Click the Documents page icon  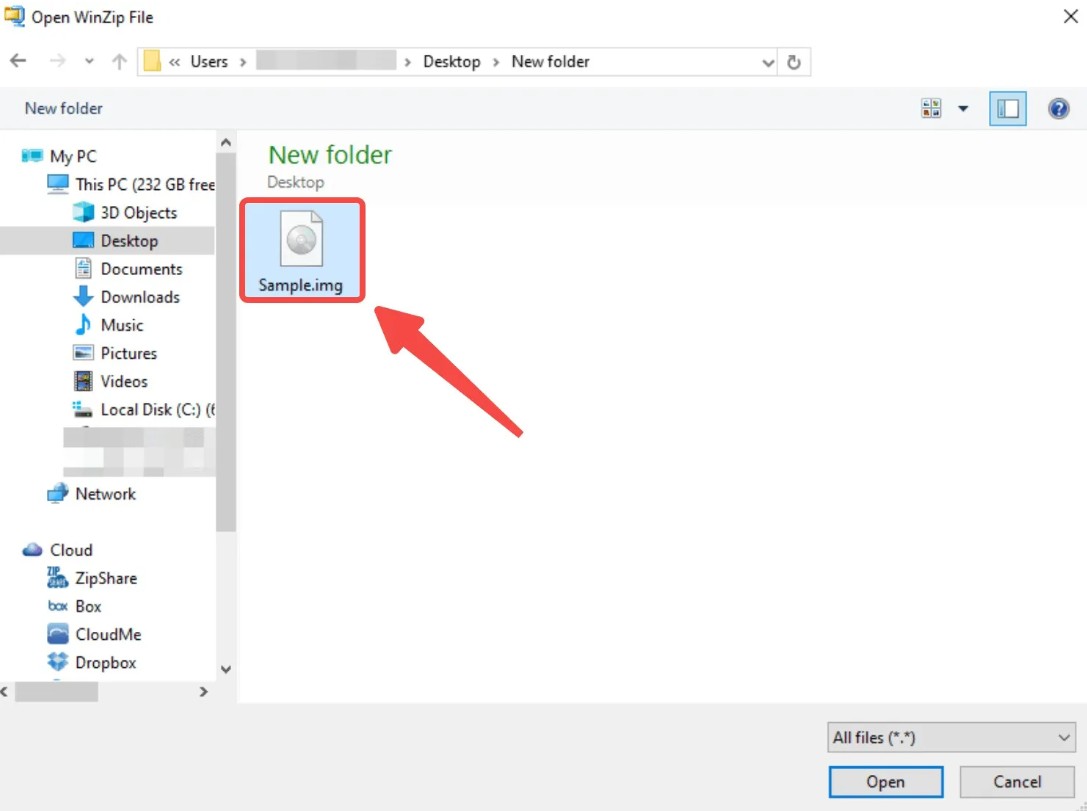pyautogui.click(x=83, y=268)
